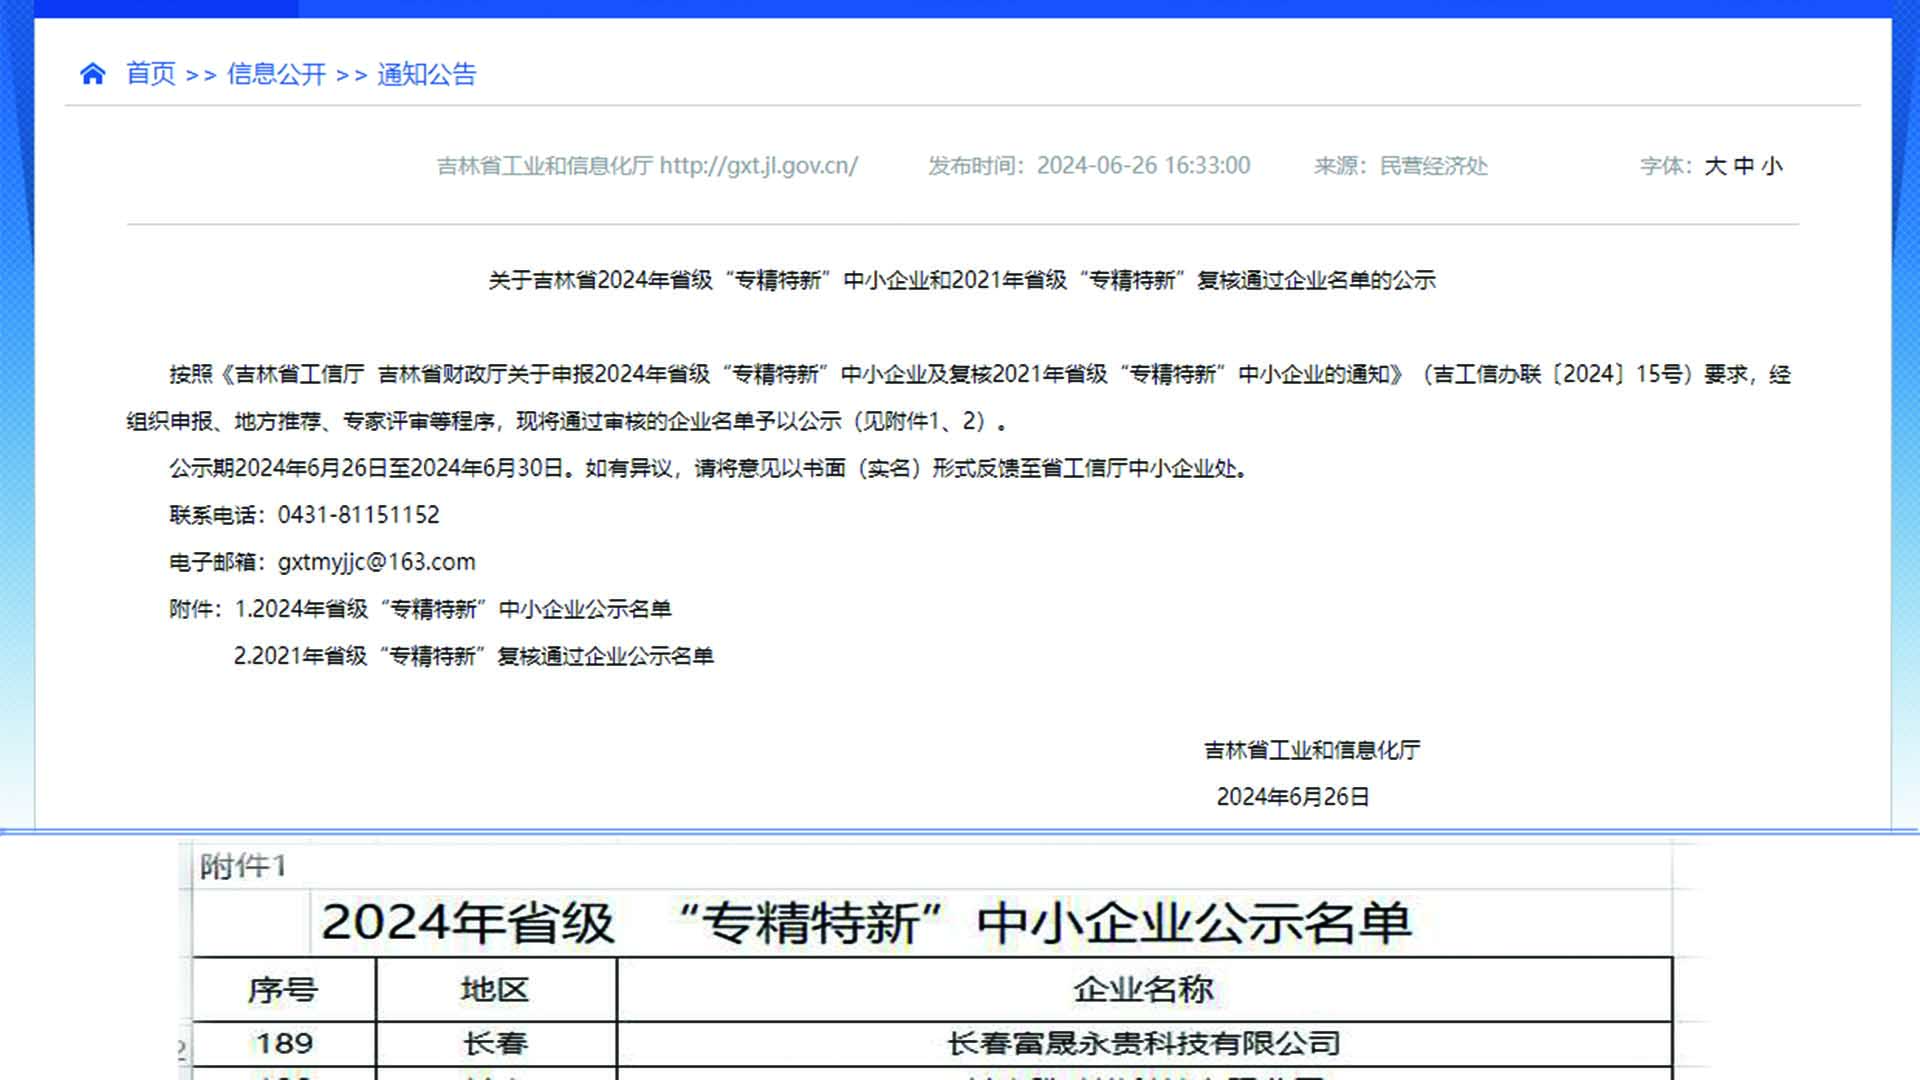
Task: Click the notice title 公示 heading
Action: [960, 281]
